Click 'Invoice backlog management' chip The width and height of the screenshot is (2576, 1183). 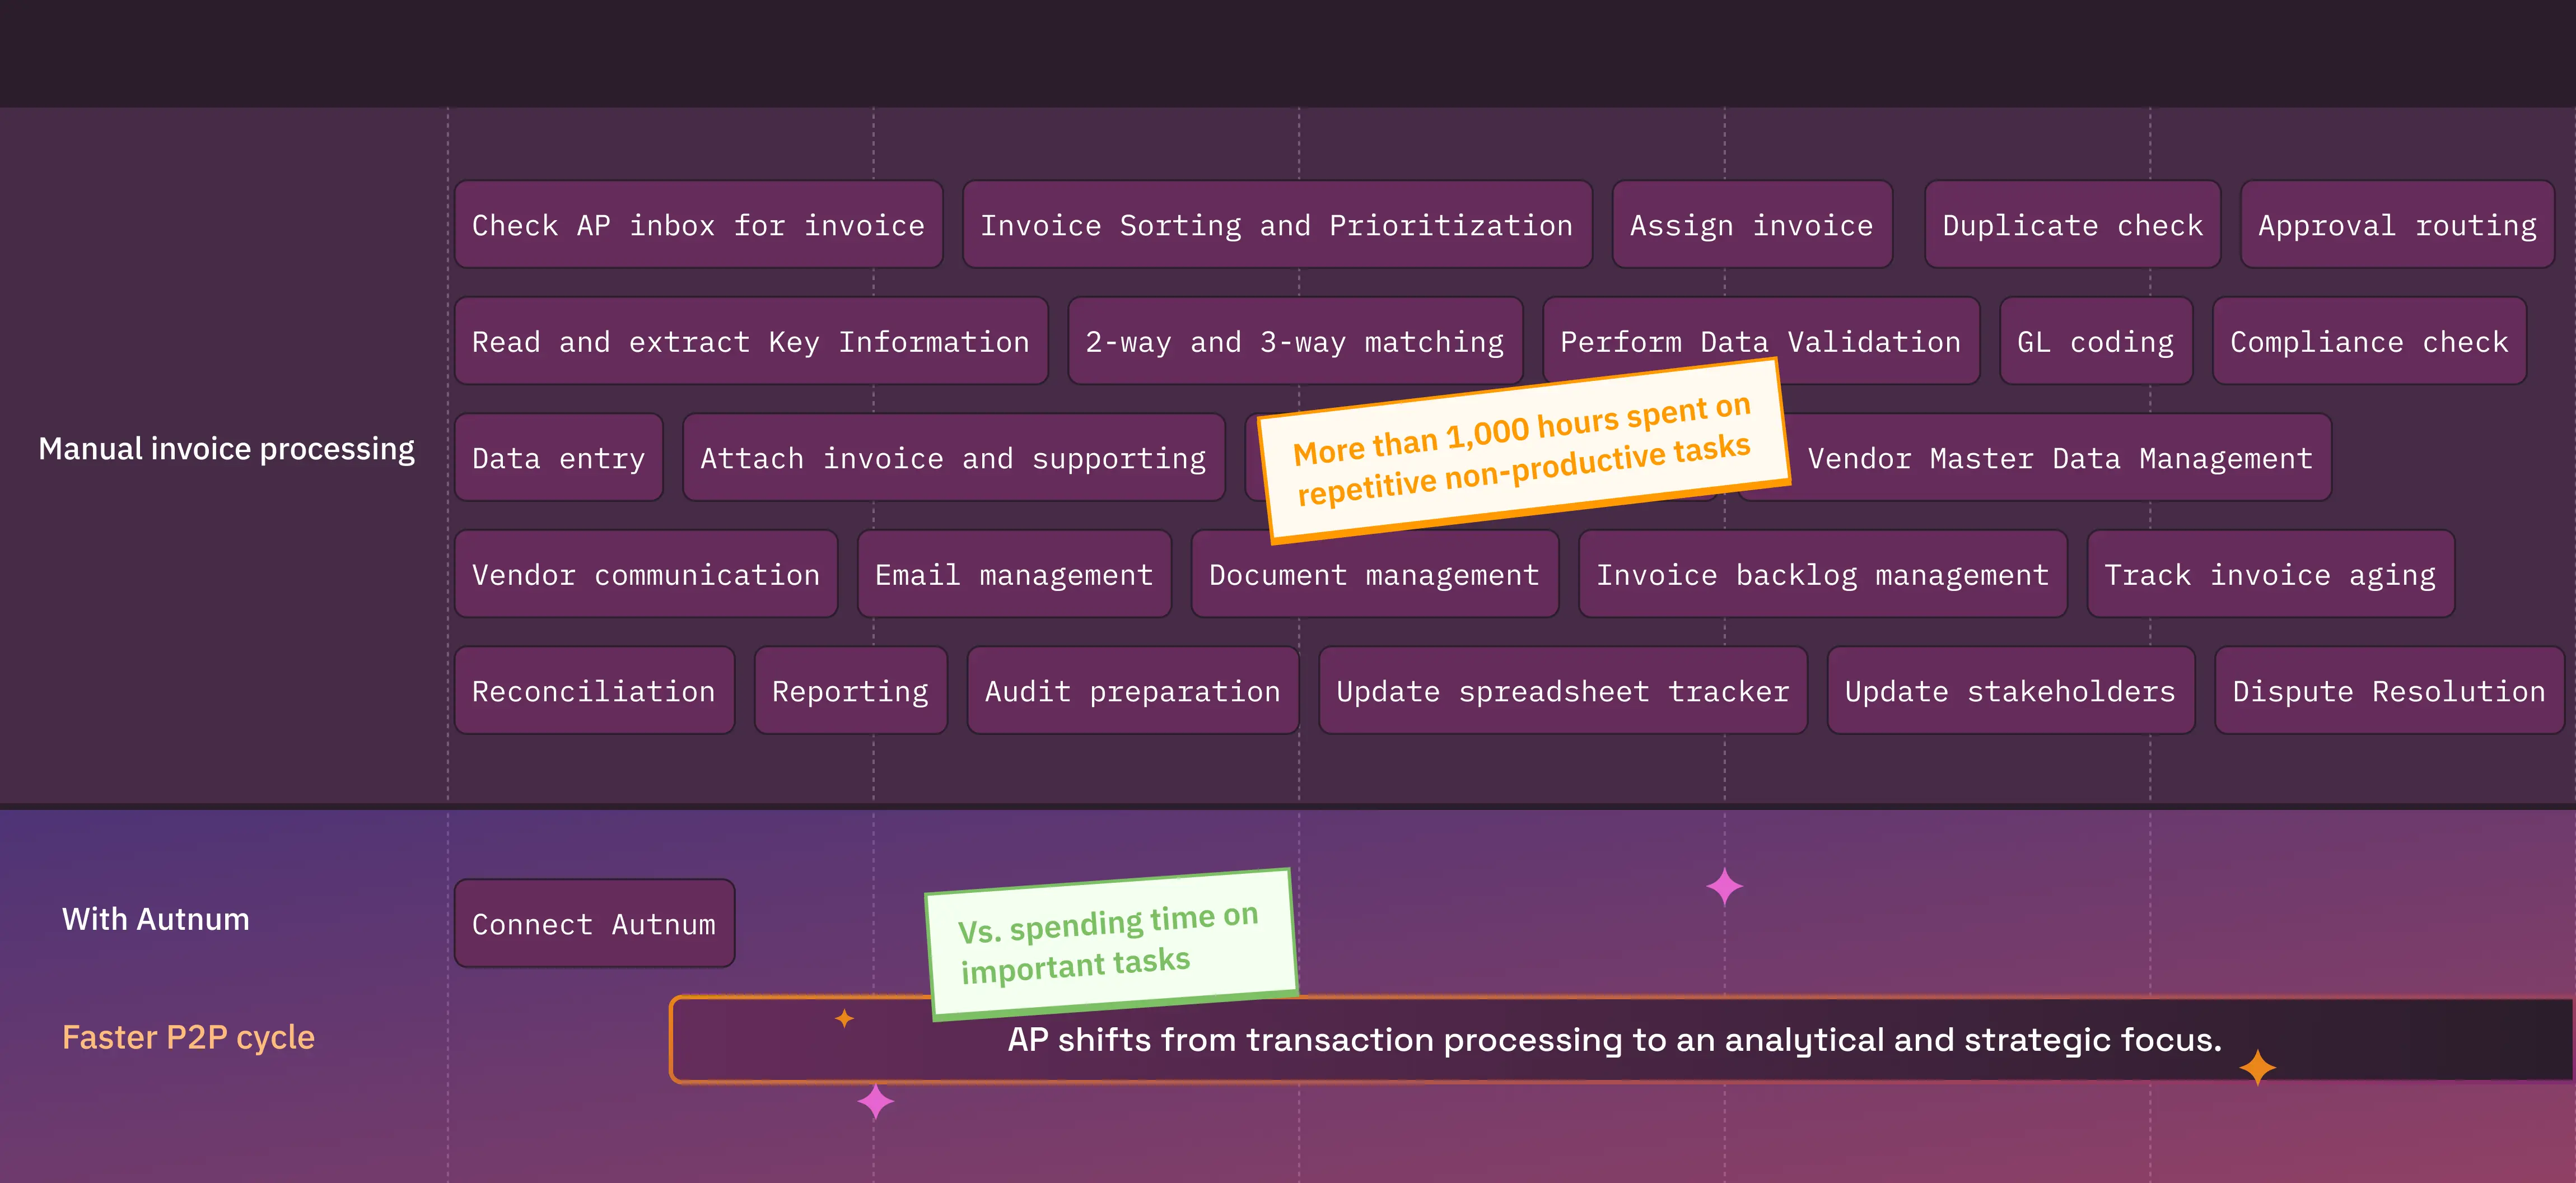point(1823,574)
